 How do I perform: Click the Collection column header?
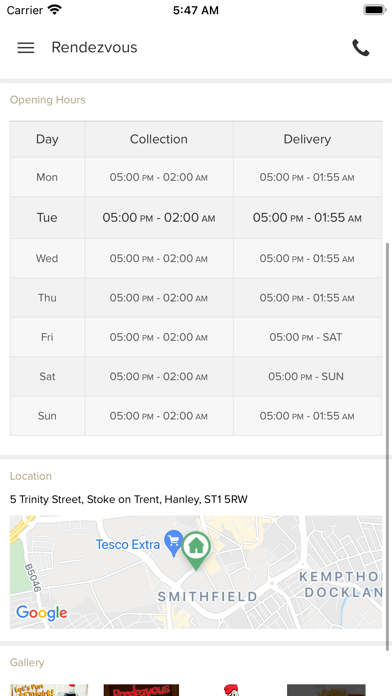(159, 139)
